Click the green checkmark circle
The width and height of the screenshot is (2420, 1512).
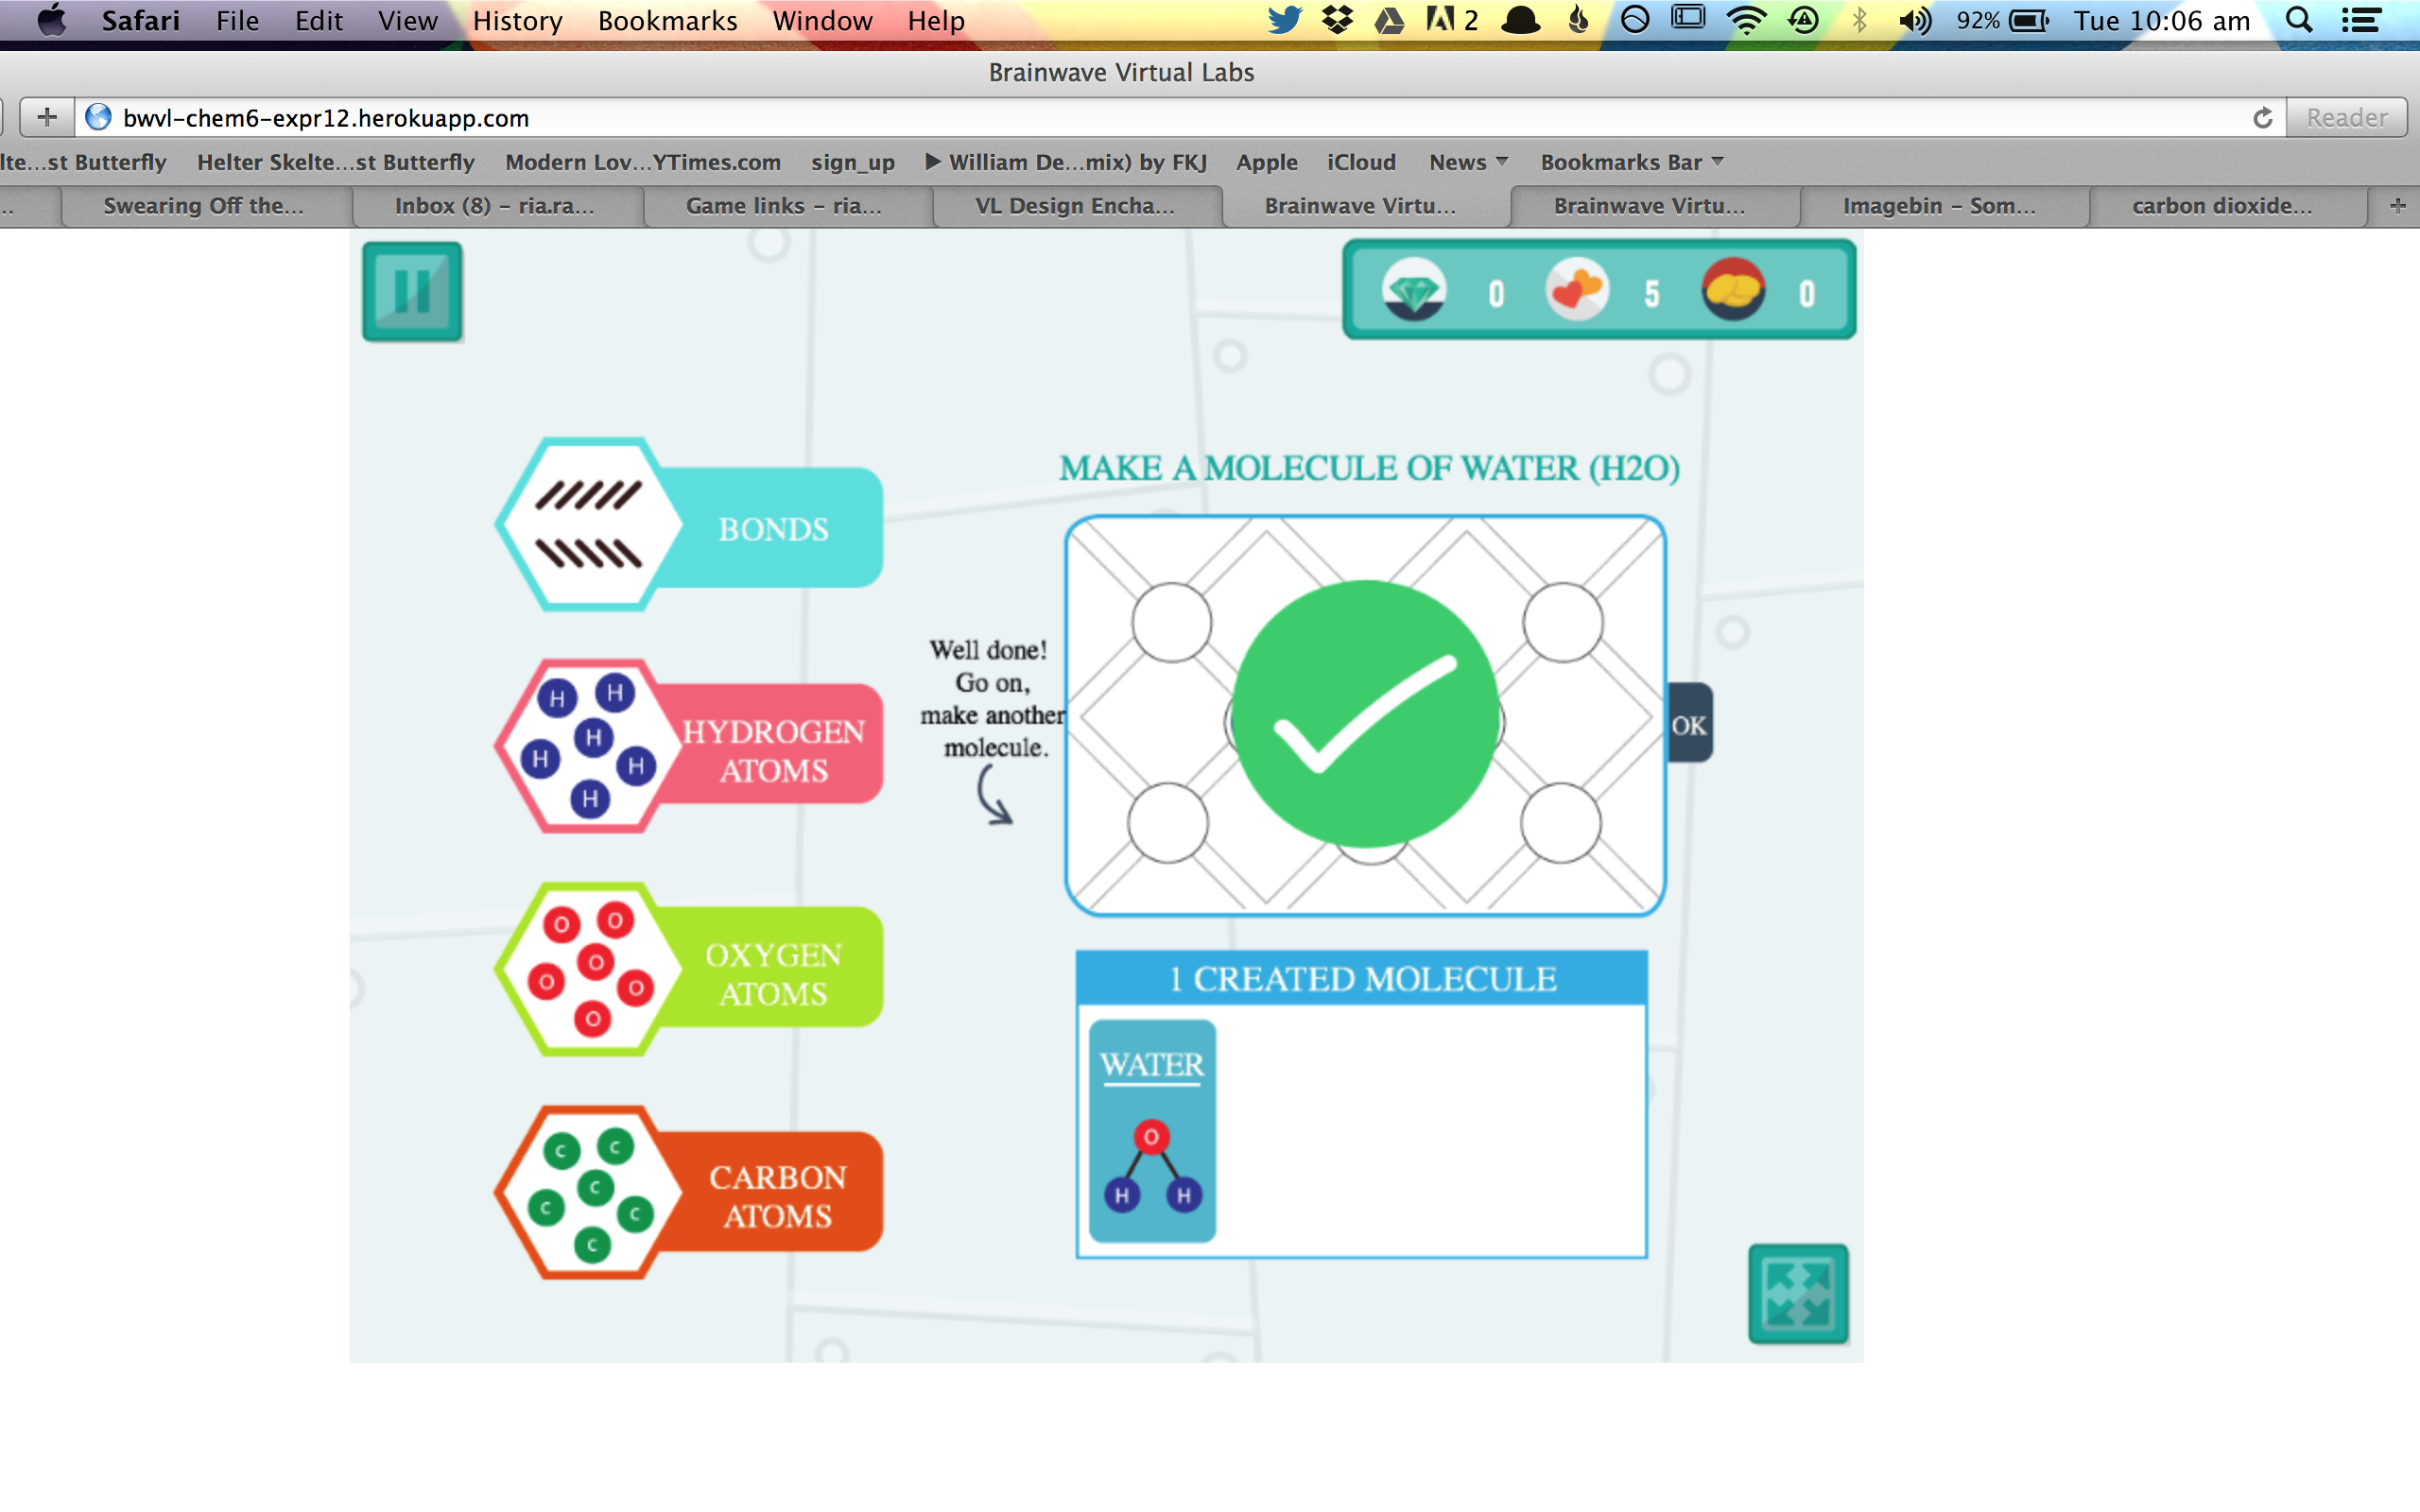click(x=1365, y=714)
